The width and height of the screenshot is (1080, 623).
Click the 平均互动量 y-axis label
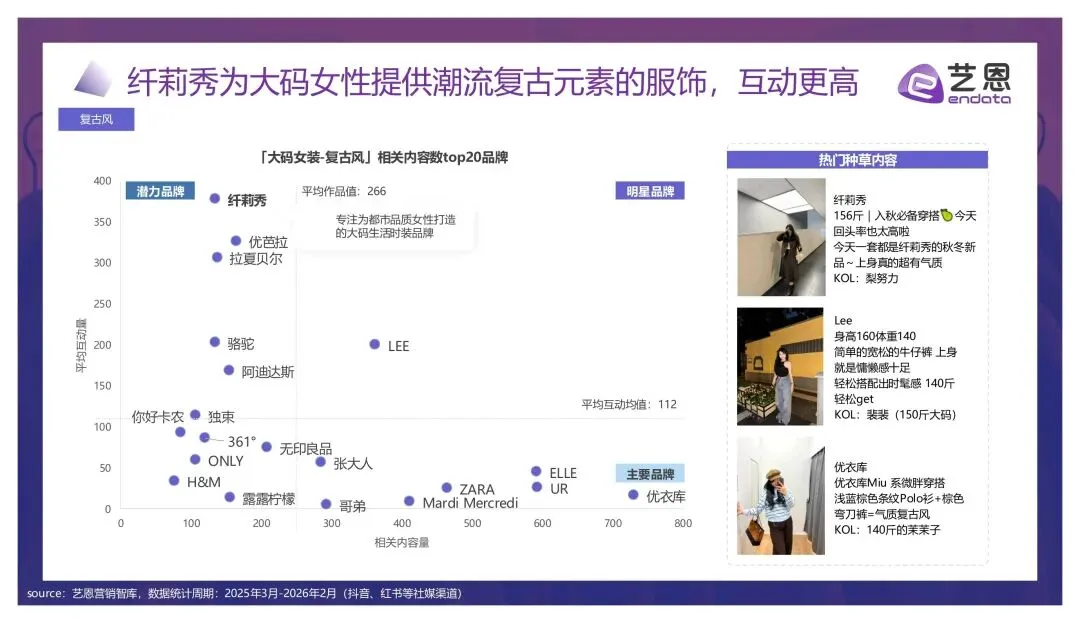81,345
